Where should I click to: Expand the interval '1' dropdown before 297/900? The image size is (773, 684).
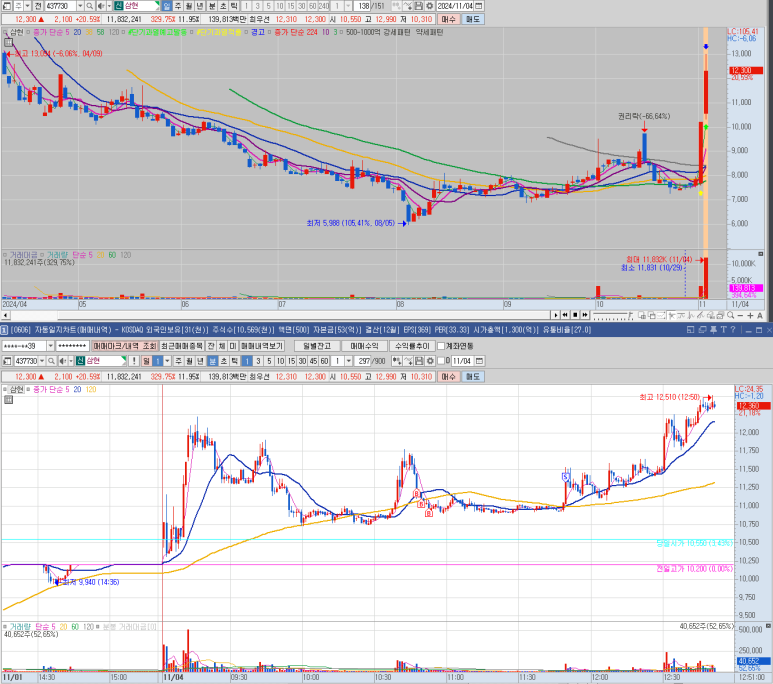click(349, 361)
